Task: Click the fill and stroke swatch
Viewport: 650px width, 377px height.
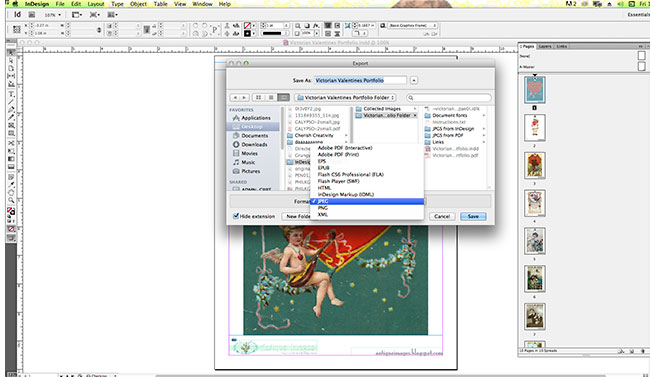Action: pyautogui.click(x=11, y=212)
